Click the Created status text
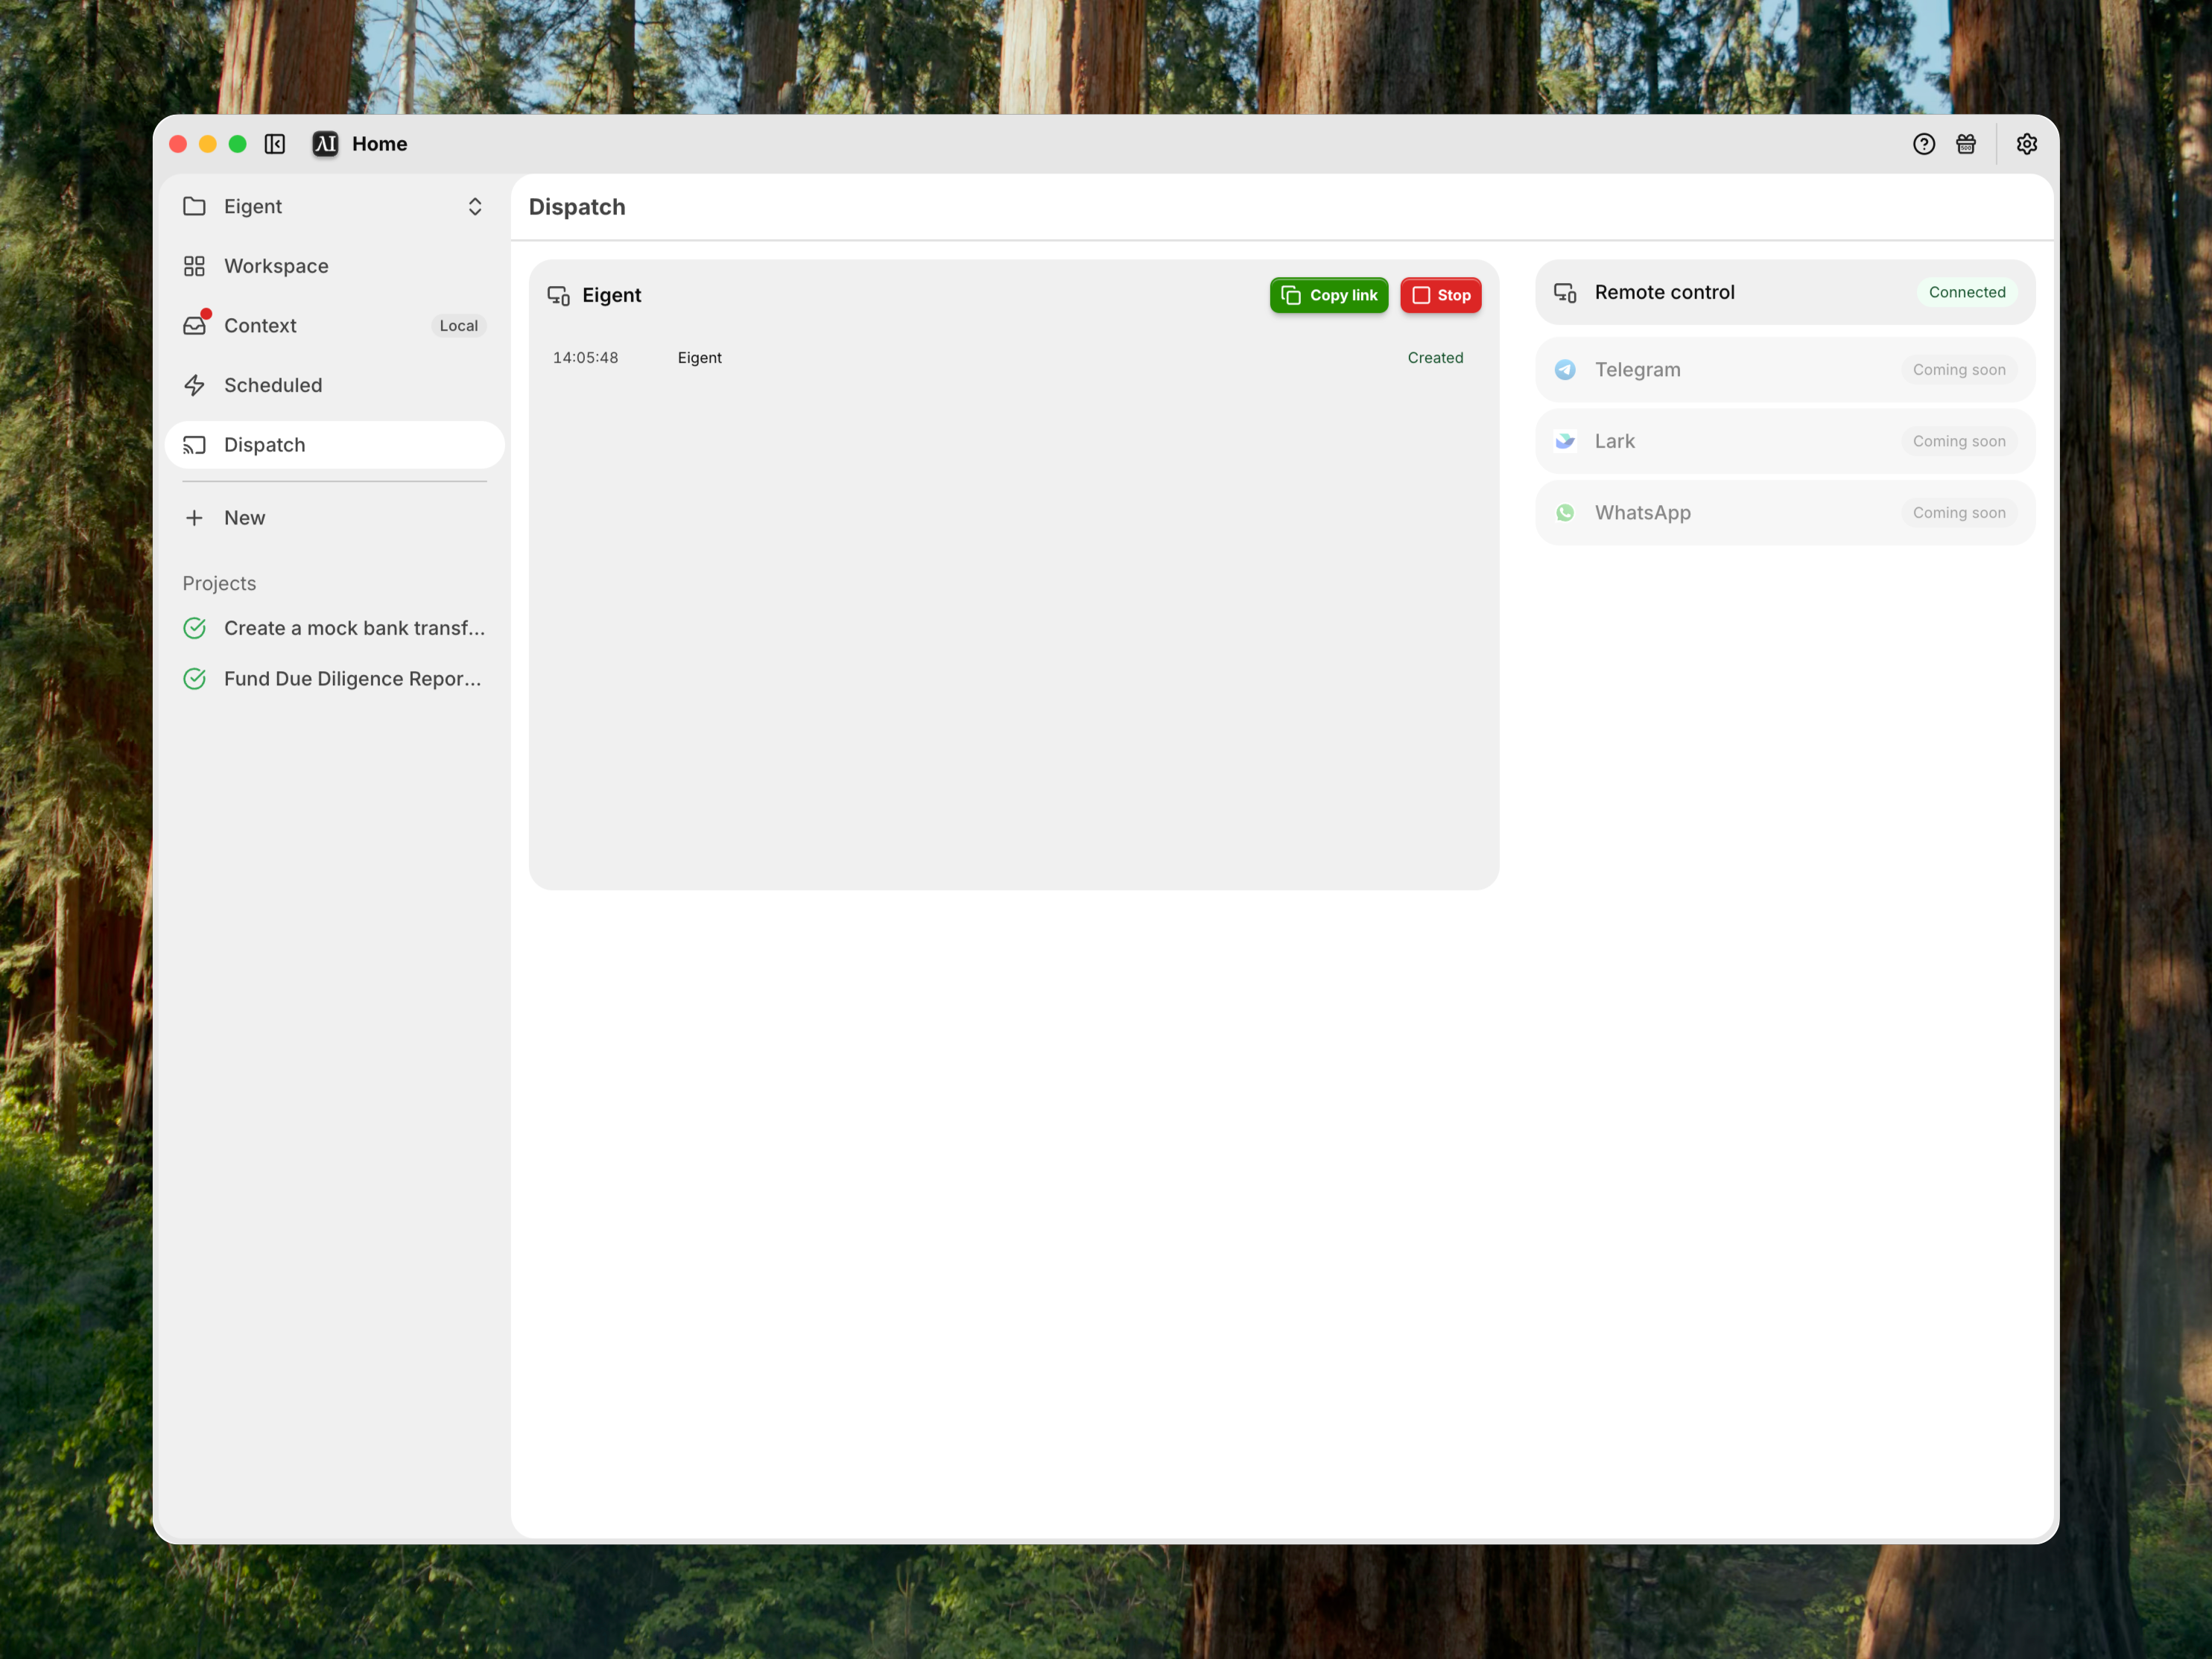The image size is (2212, 1659). (x=1435, y=358)
